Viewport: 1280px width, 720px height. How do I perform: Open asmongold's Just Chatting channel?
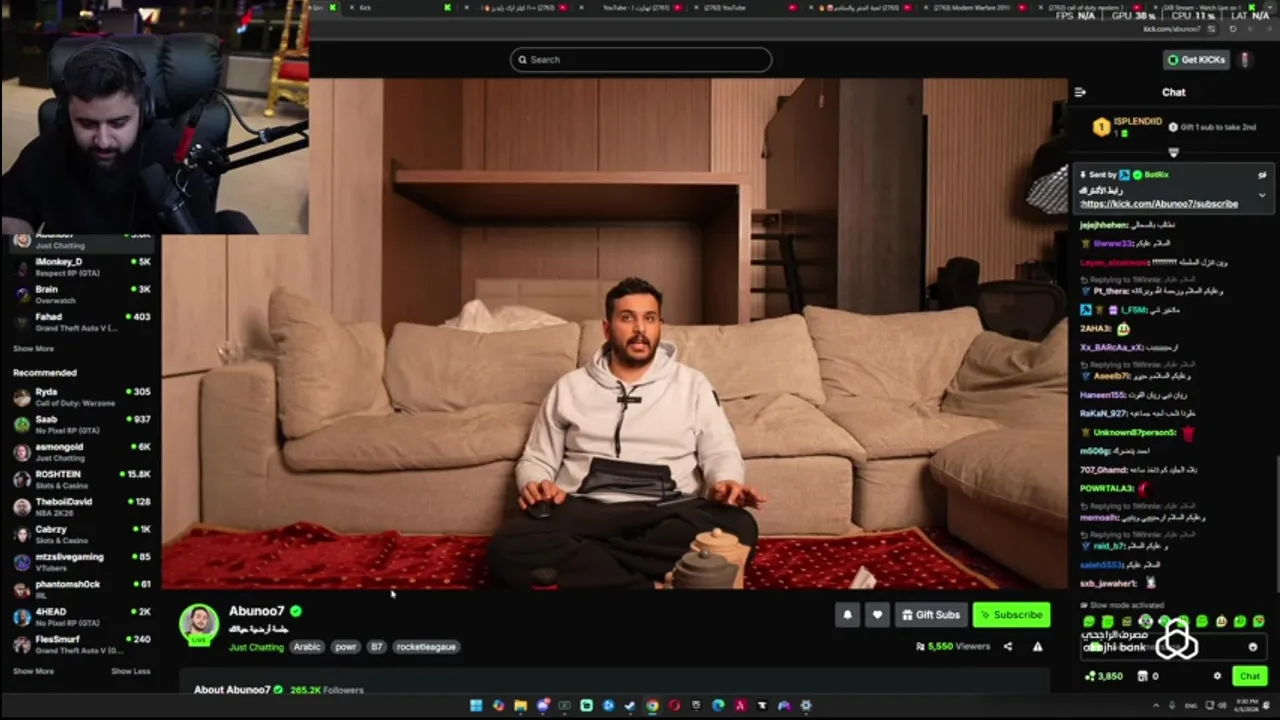[x=80, y=452]
